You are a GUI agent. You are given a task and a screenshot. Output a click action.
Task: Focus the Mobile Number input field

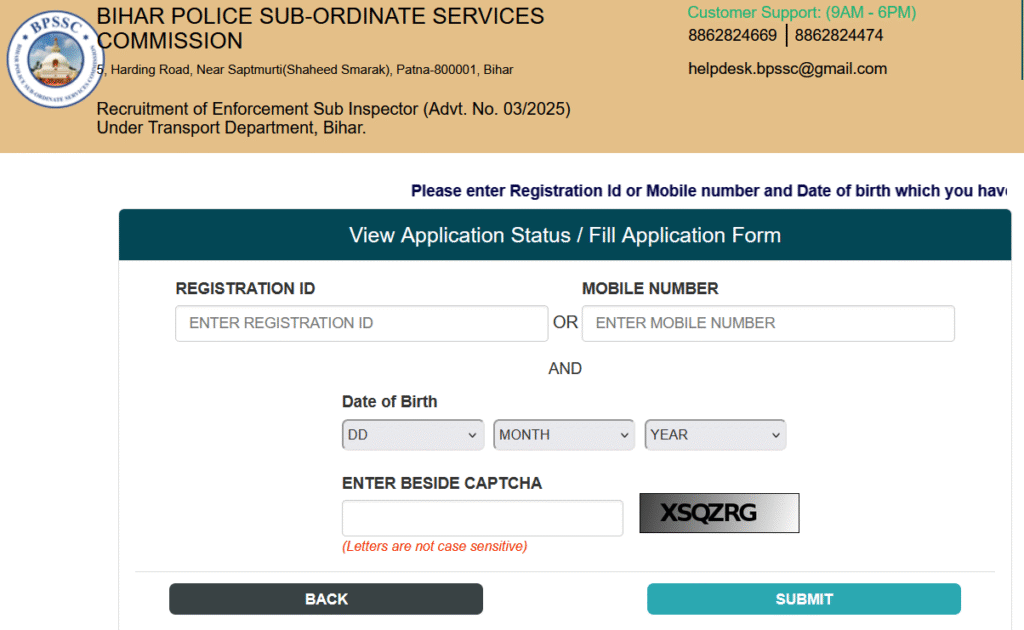[x=768, y=323]
